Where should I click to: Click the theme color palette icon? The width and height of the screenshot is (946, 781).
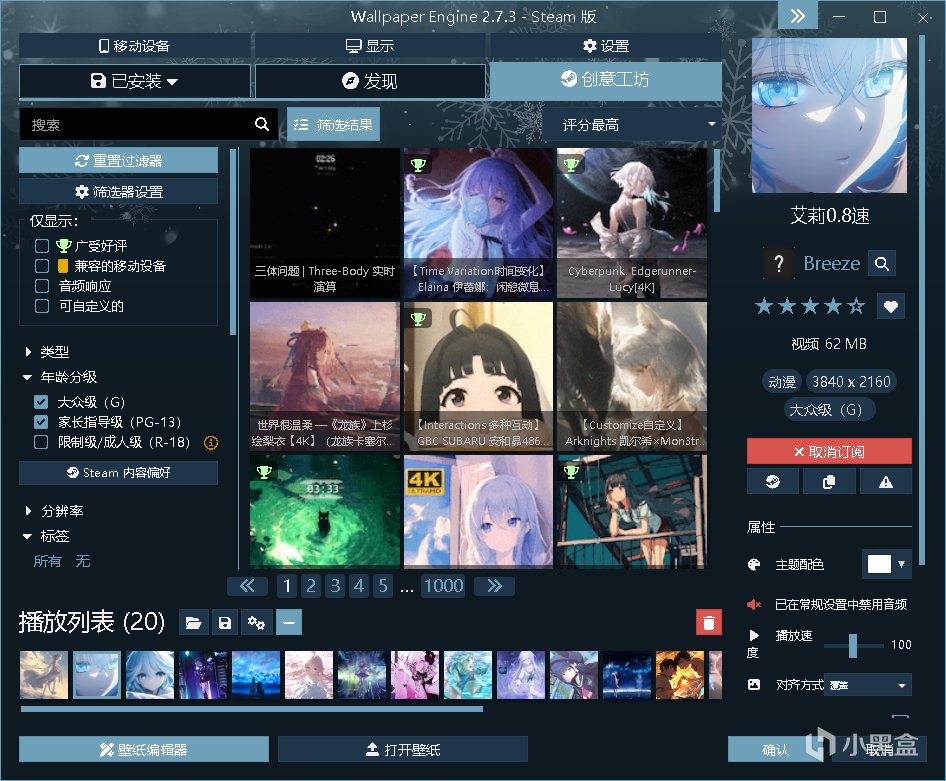click(754, 564)
